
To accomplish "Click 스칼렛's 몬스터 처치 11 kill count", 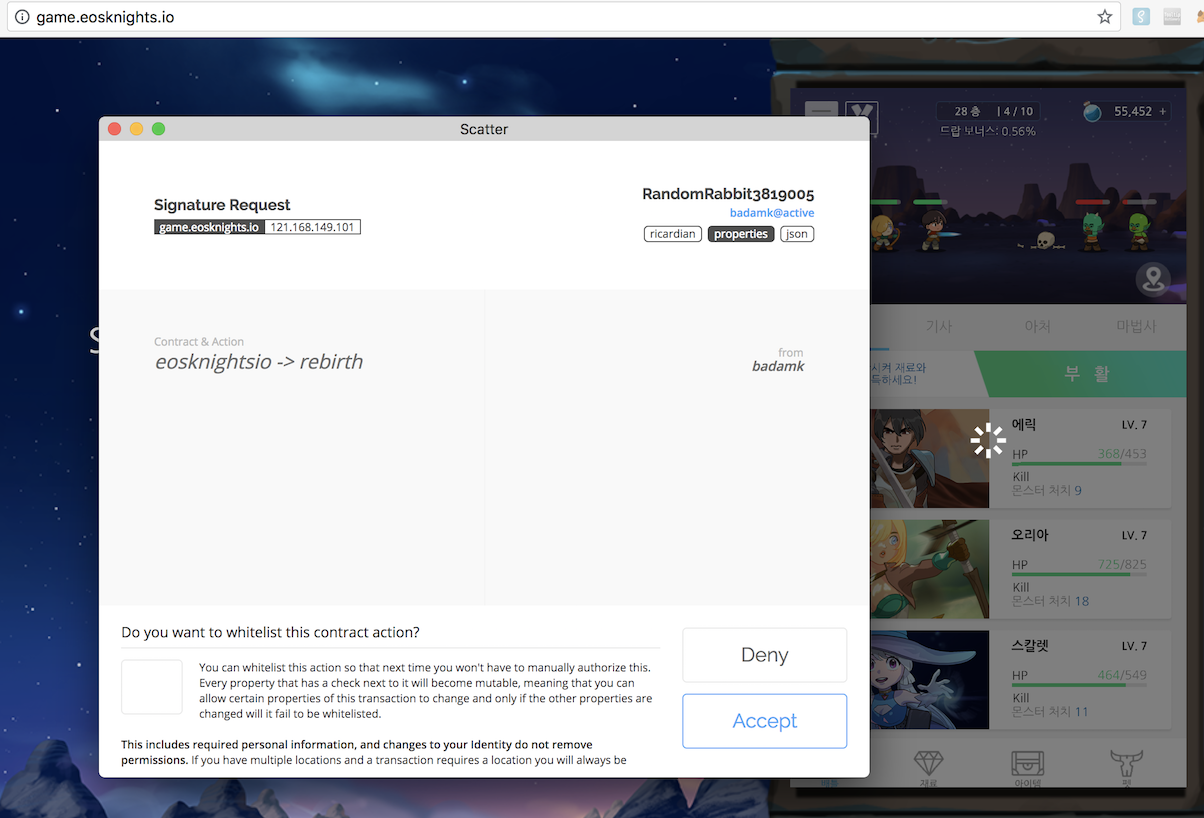I will click(x=1050, y=712).
